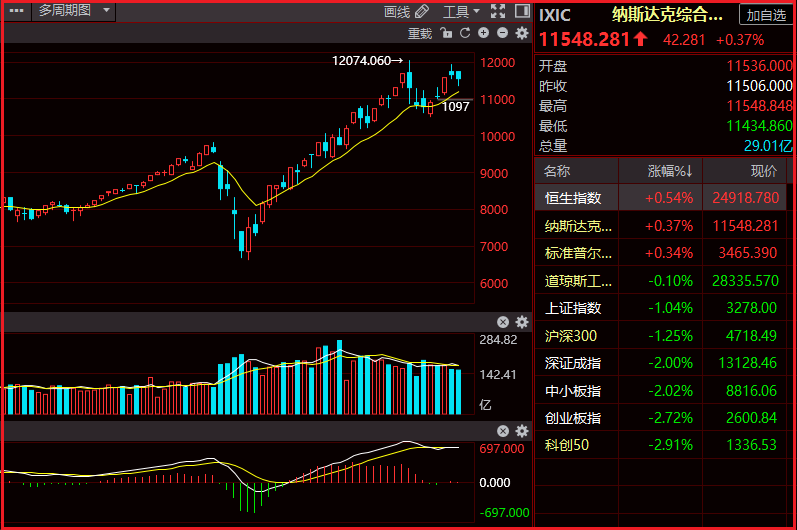Zoom in with the plus icon

(x=483, y=33)
